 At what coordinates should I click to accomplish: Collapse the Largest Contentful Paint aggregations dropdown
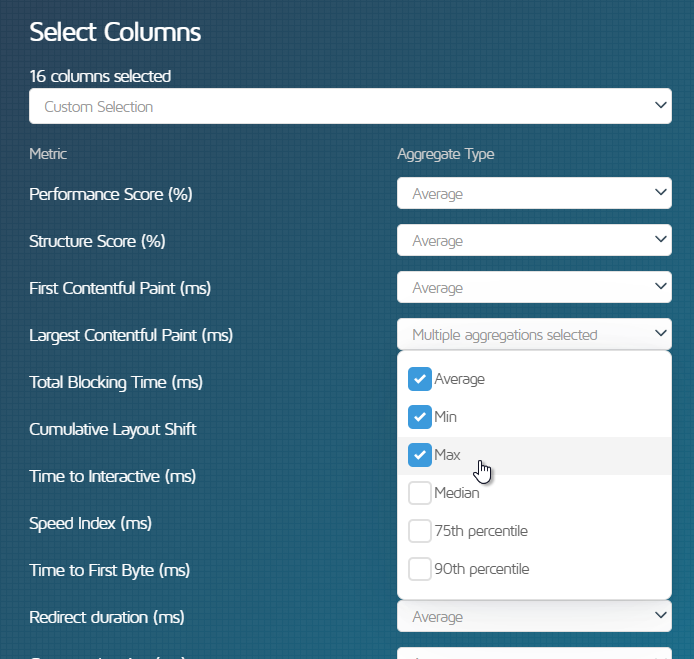[534, 334]
